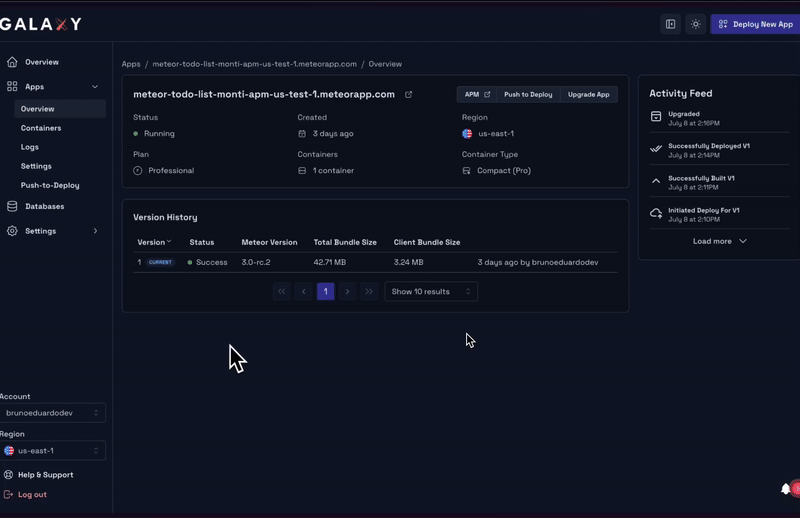The image size is (800, 518).
Task: Click Initiated Deploy For V1 cloud icon
Action: pyautogui.click(x=656, y=213)
